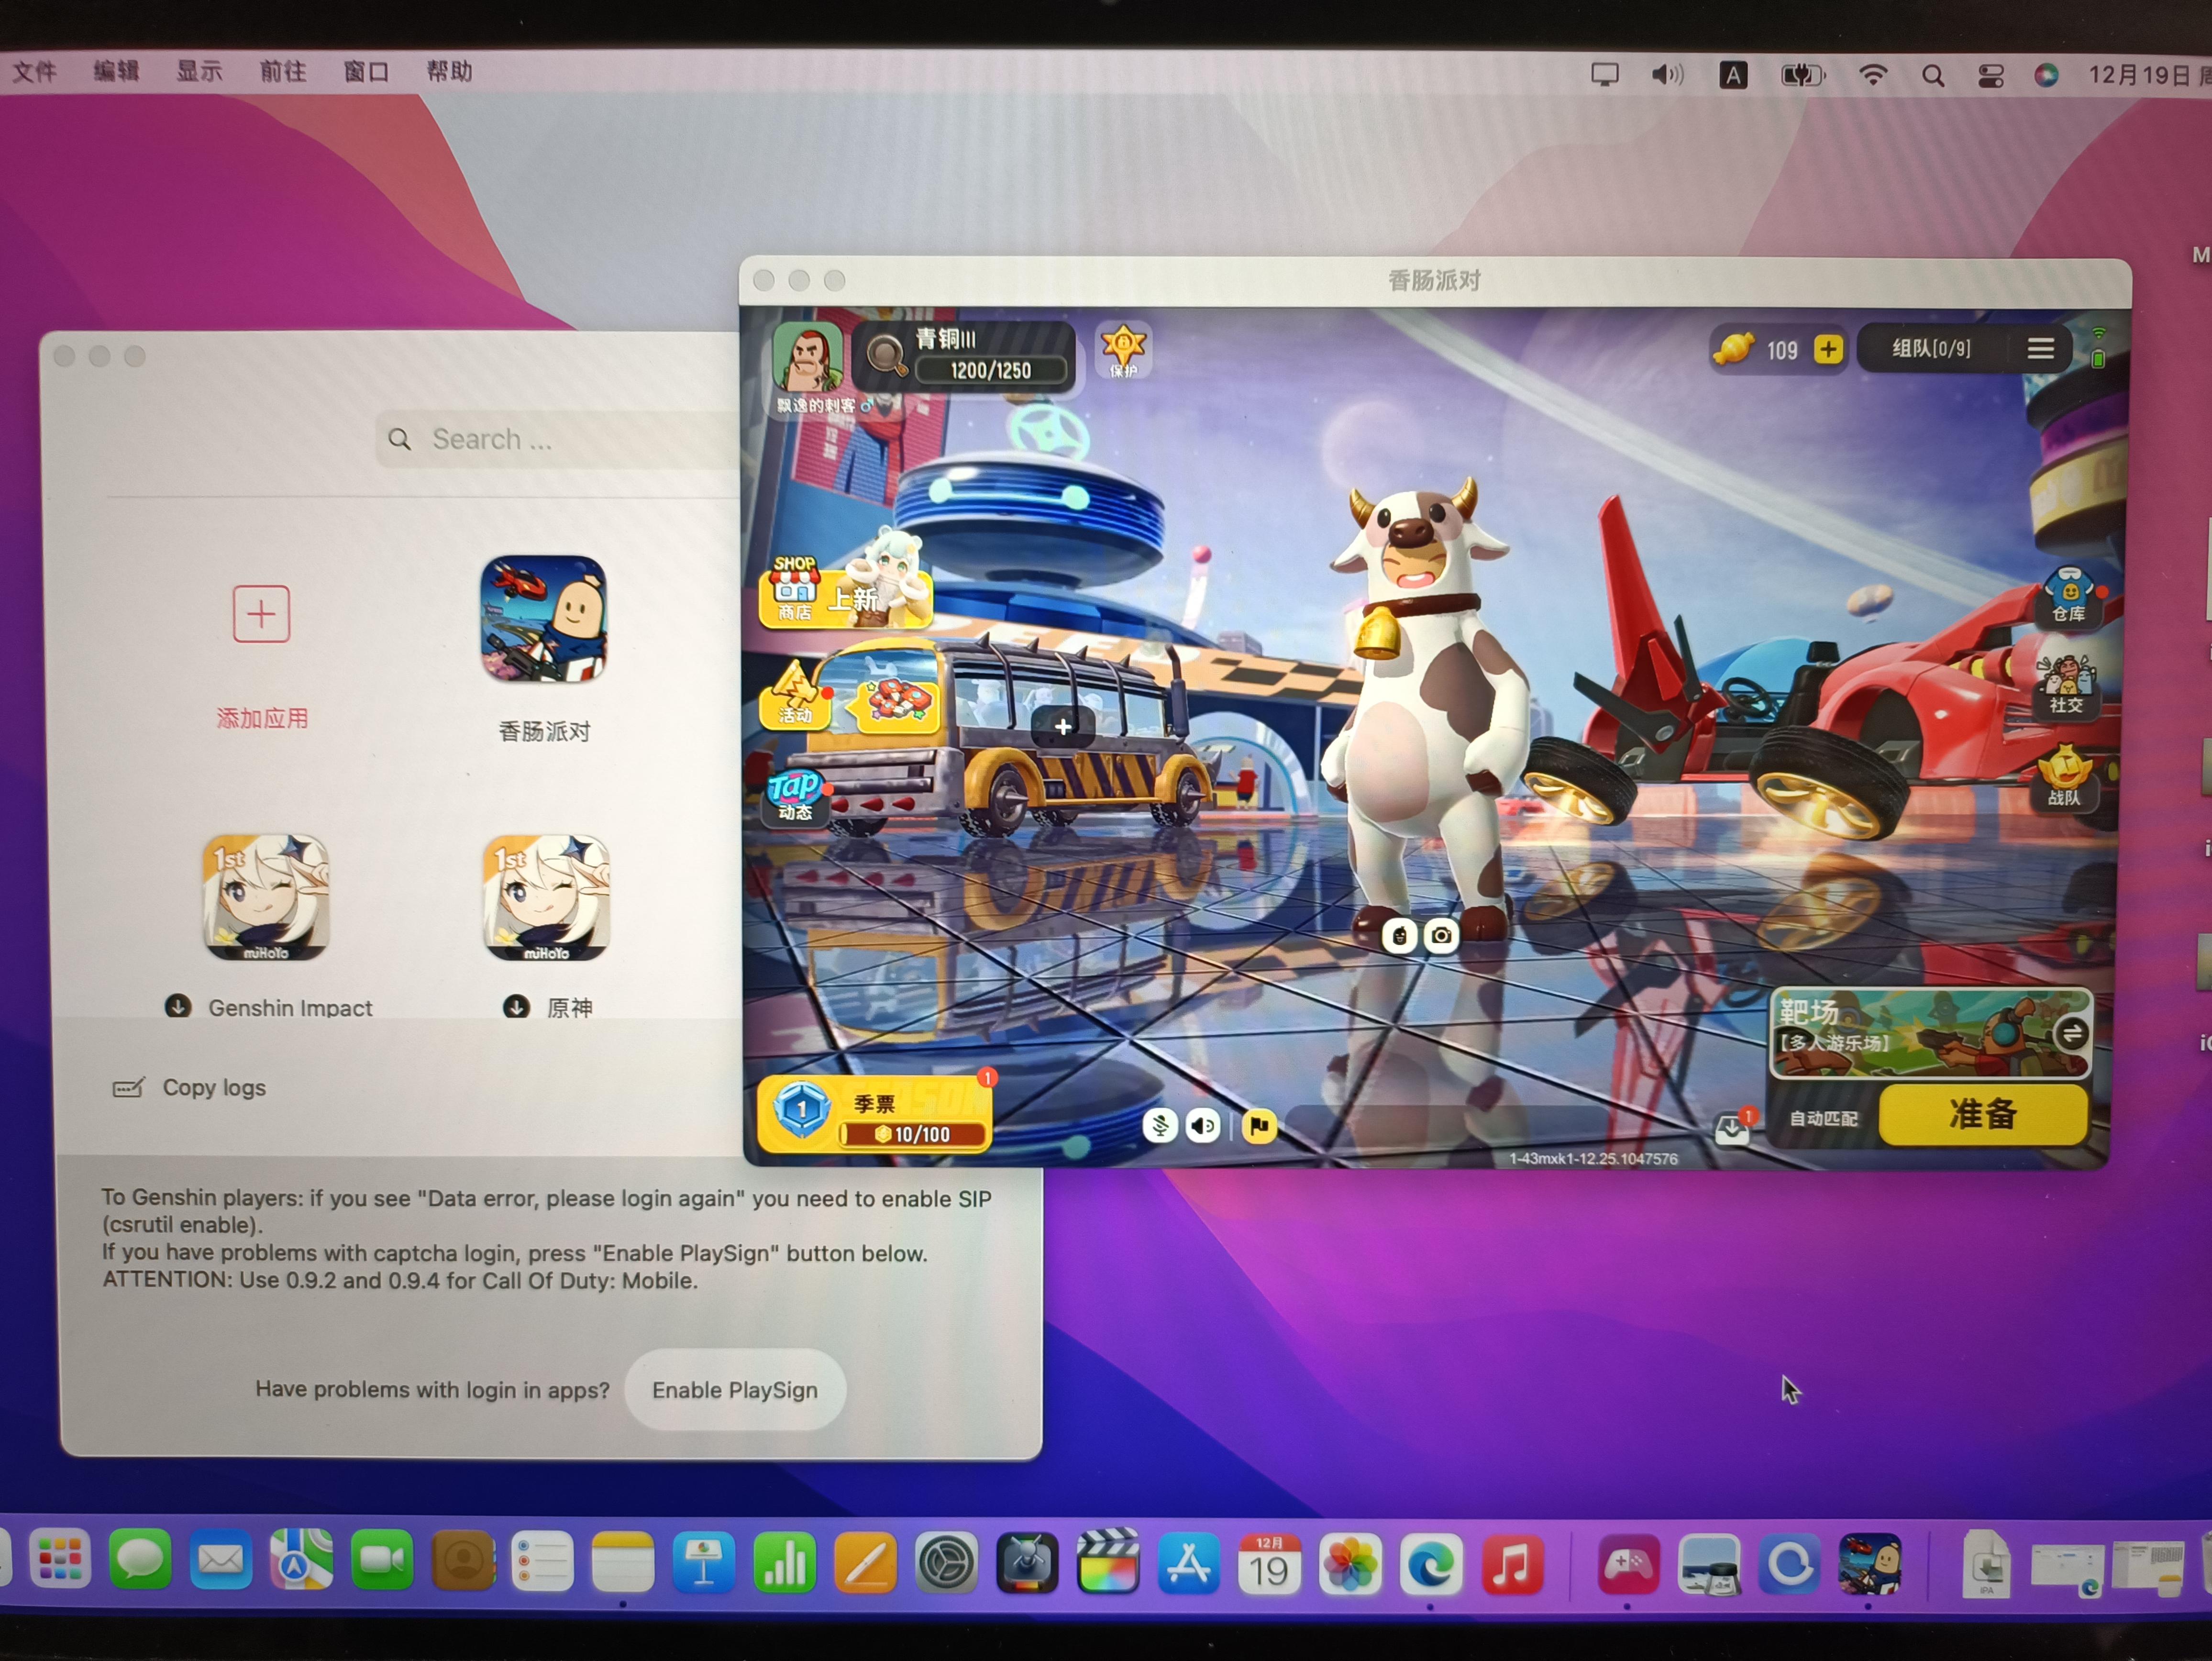Switch game mode with swap arrows

pos(2072,1033)
